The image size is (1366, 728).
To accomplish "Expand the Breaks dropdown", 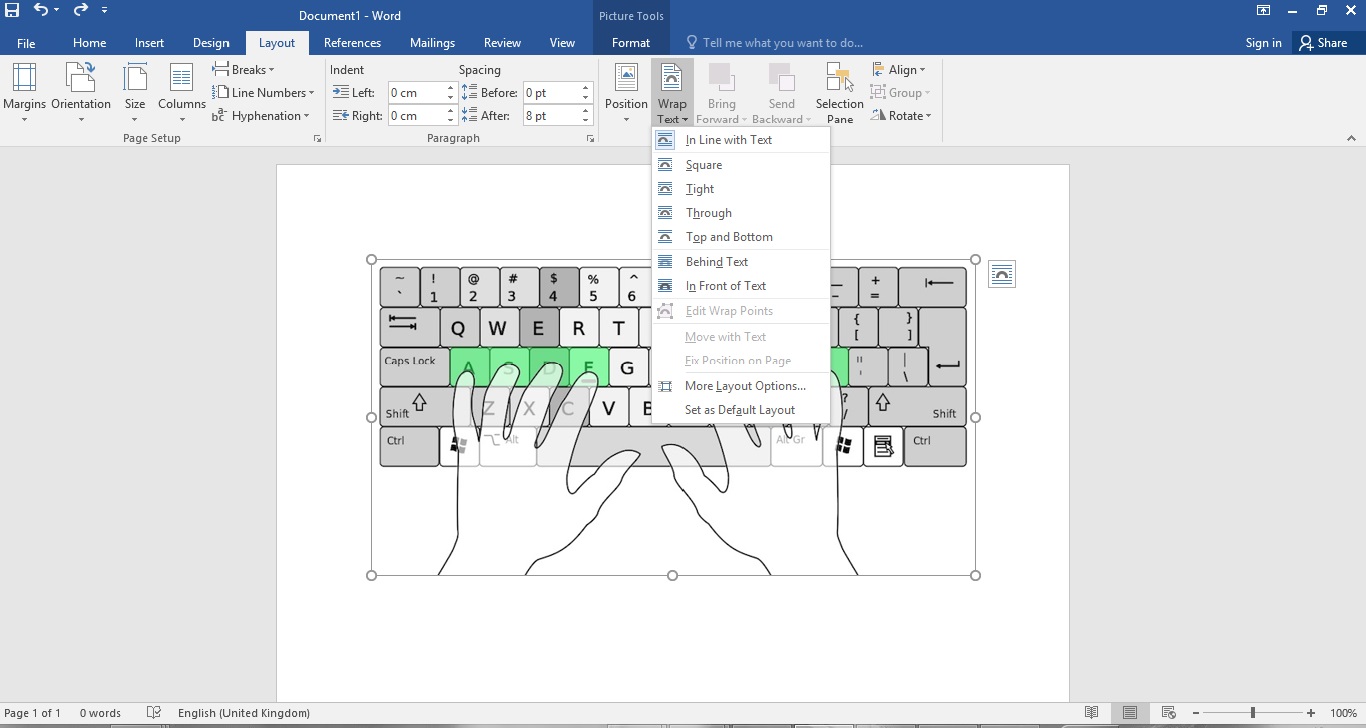I will (x=243, y=70).
